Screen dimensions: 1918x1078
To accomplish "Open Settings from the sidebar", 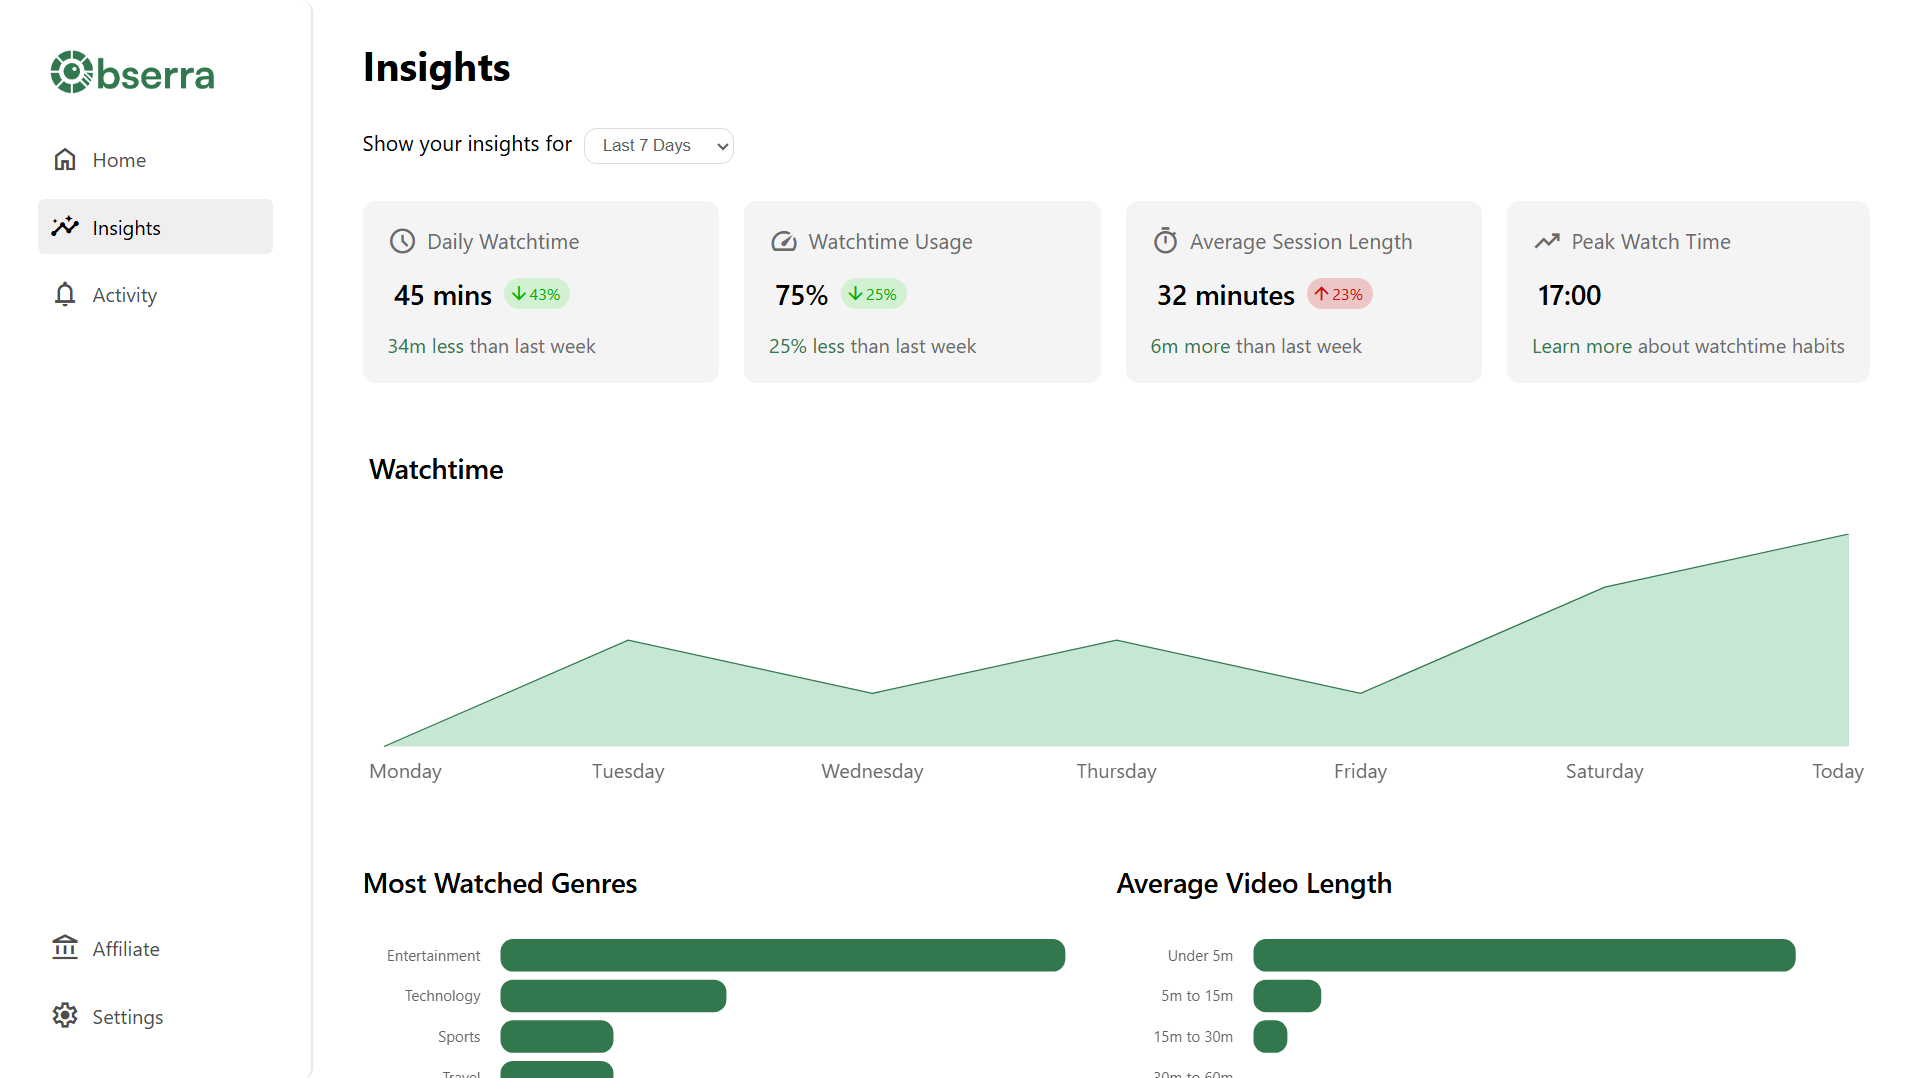I will click(x=155, y=1016).
